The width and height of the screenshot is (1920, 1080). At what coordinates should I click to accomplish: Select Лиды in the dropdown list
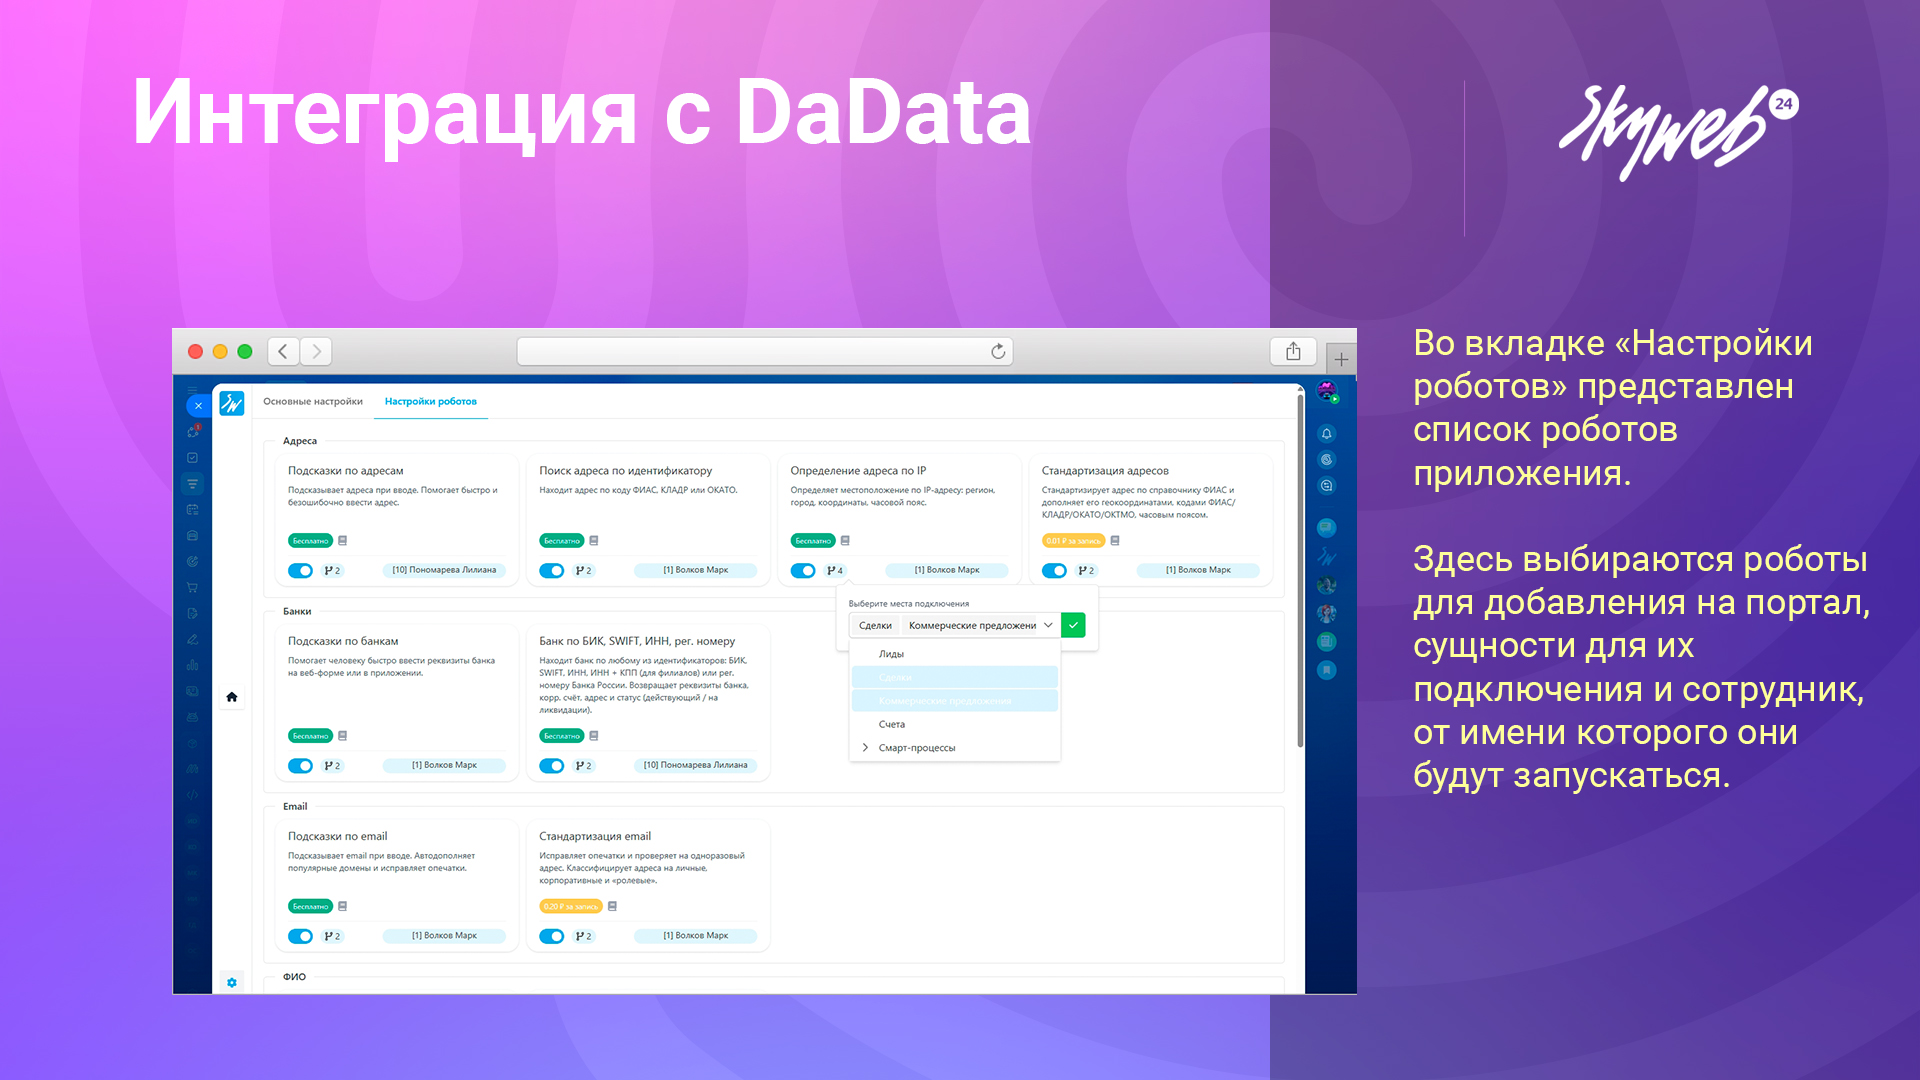(891, 654)
